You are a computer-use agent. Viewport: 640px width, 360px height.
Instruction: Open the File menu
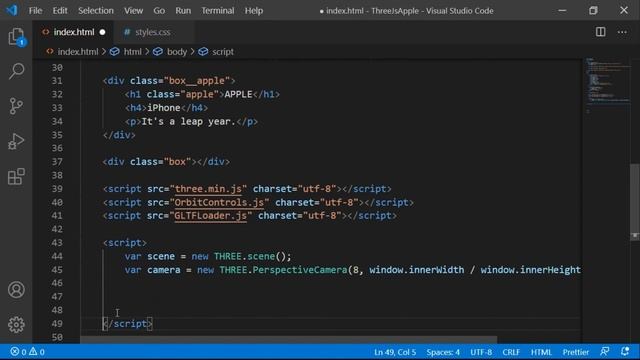point(36,11)
